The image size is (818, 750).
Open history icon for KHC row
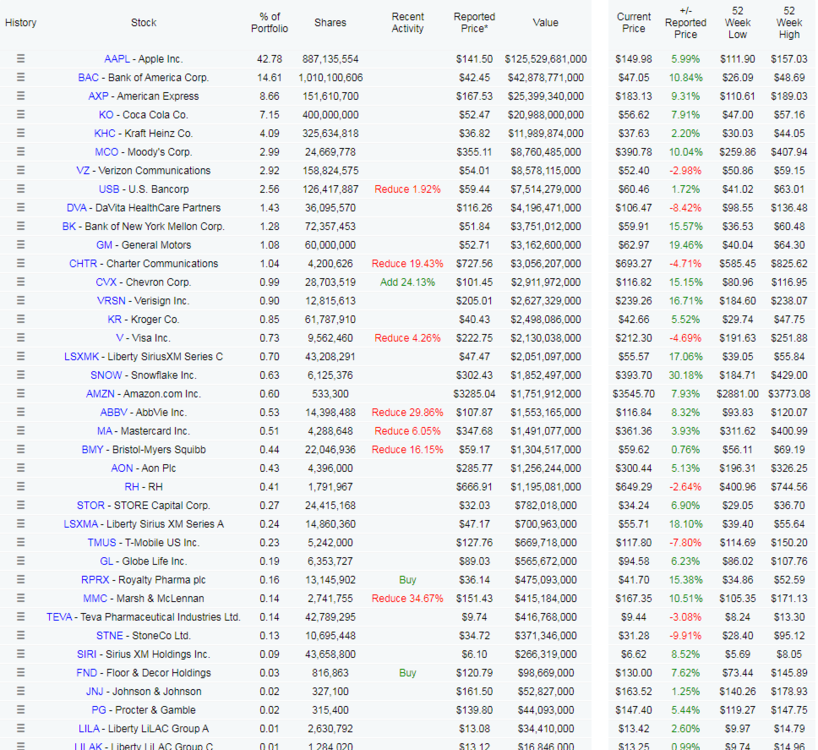point(21,133)
